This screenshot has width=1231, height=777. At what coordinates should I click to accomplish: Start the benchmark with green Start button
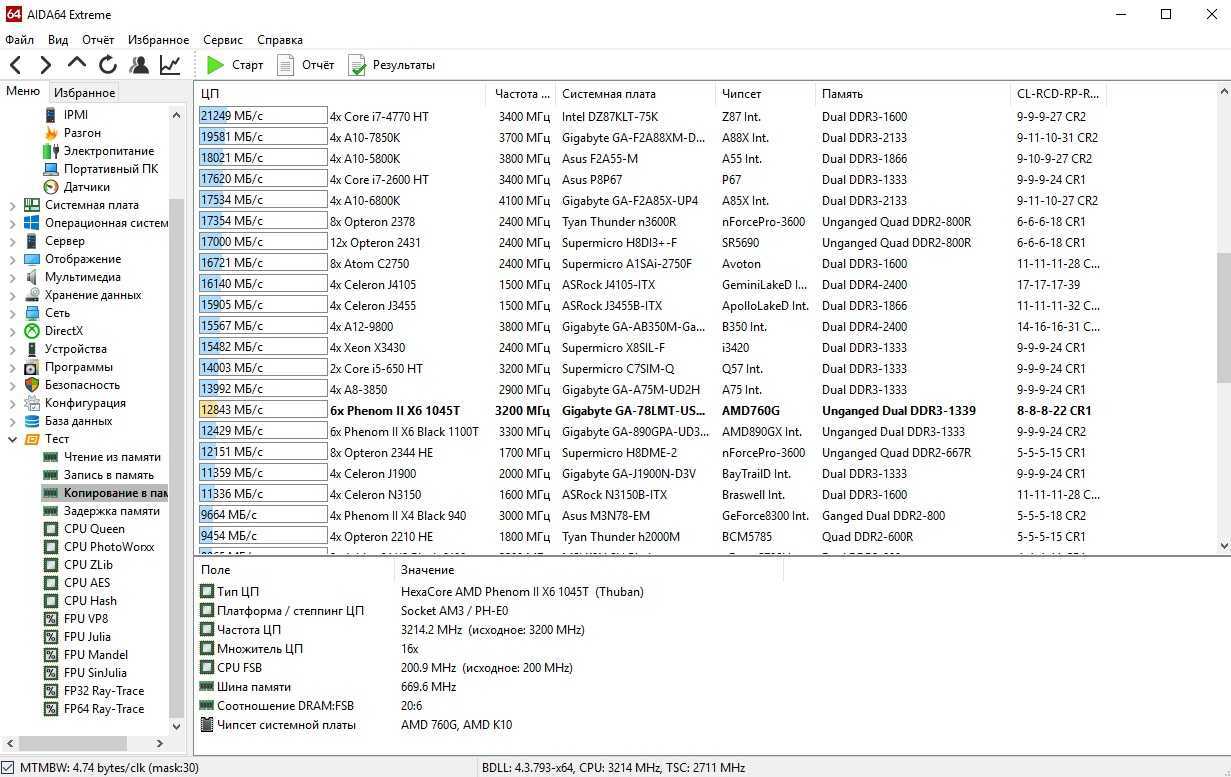(235, 65)
